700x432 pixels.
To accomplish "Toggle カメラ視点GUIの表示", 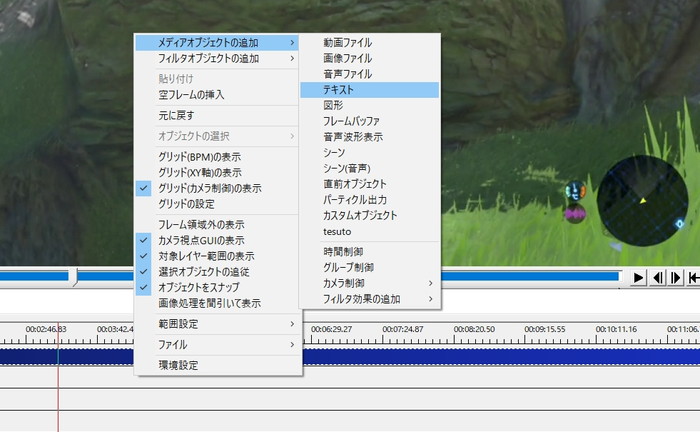I will coord(217,240).
